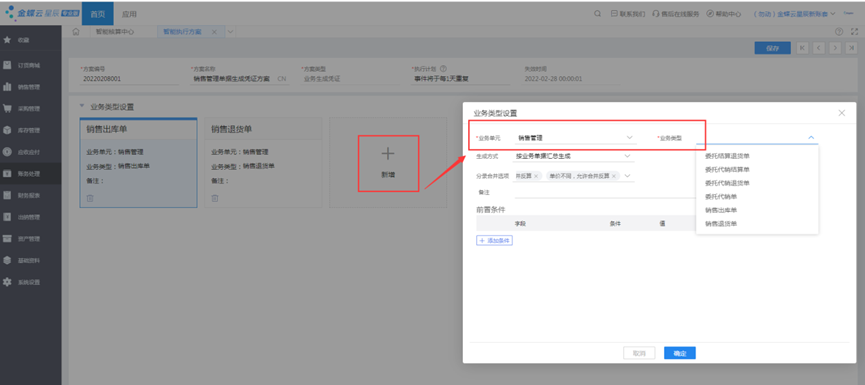This screenshot has height=385, width=865.
Task: Open 采购管理 cart icon in sidebar
Action: tap(8, 109)
